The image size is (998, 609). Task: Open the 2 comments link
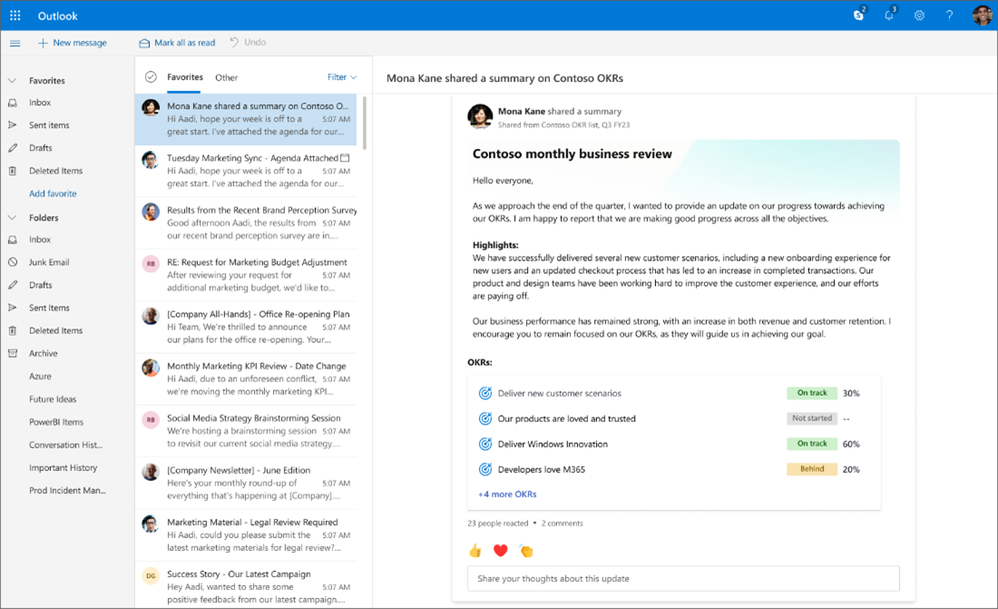coord(562,523)
